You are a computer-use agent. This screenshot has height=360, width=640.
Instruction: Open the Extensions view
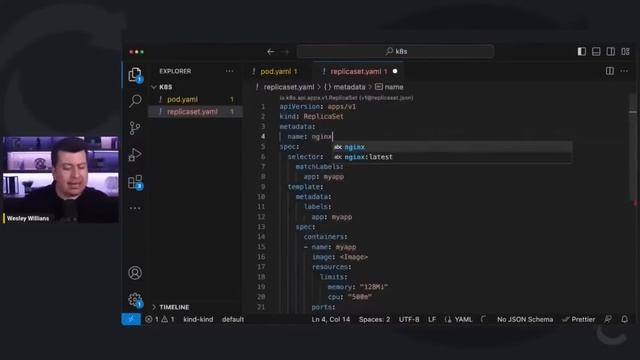(135, 182)
